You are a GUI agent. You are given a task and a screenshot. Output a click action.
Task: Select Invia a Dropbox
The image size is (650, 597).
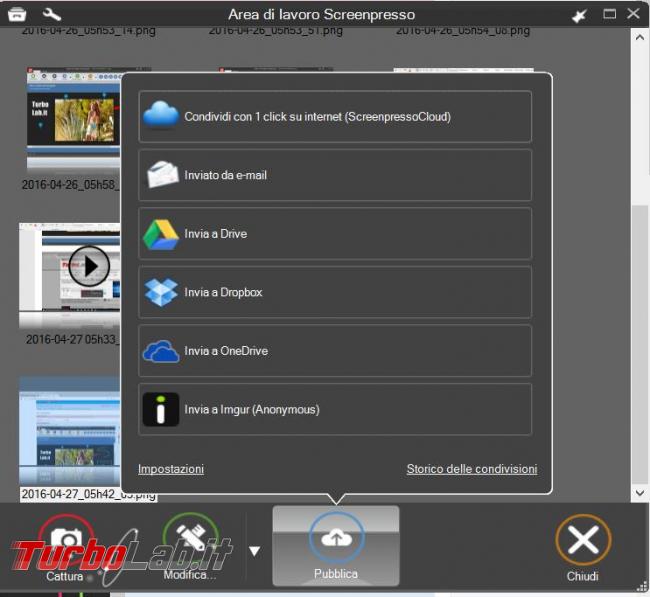(335, 292)
